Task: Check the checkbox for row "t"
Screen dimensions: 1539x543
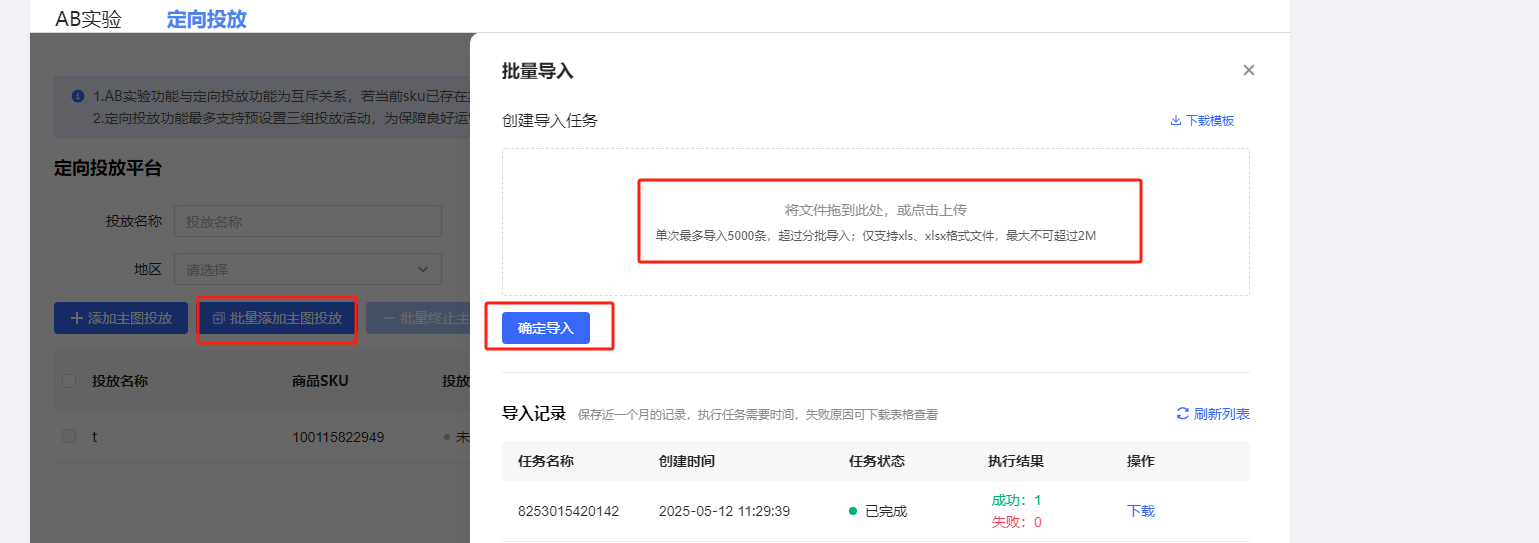Action: point(69,437)
